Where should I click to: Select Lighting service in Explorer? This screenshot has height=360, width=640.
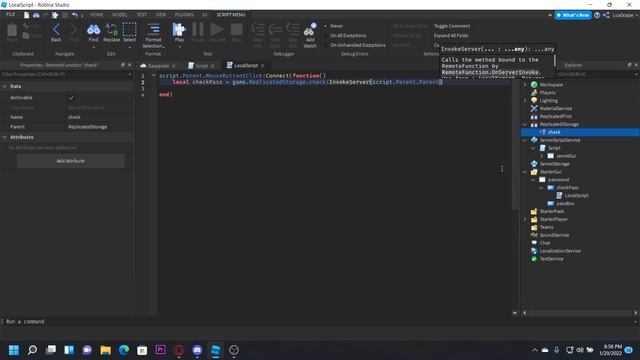point(548,100)
